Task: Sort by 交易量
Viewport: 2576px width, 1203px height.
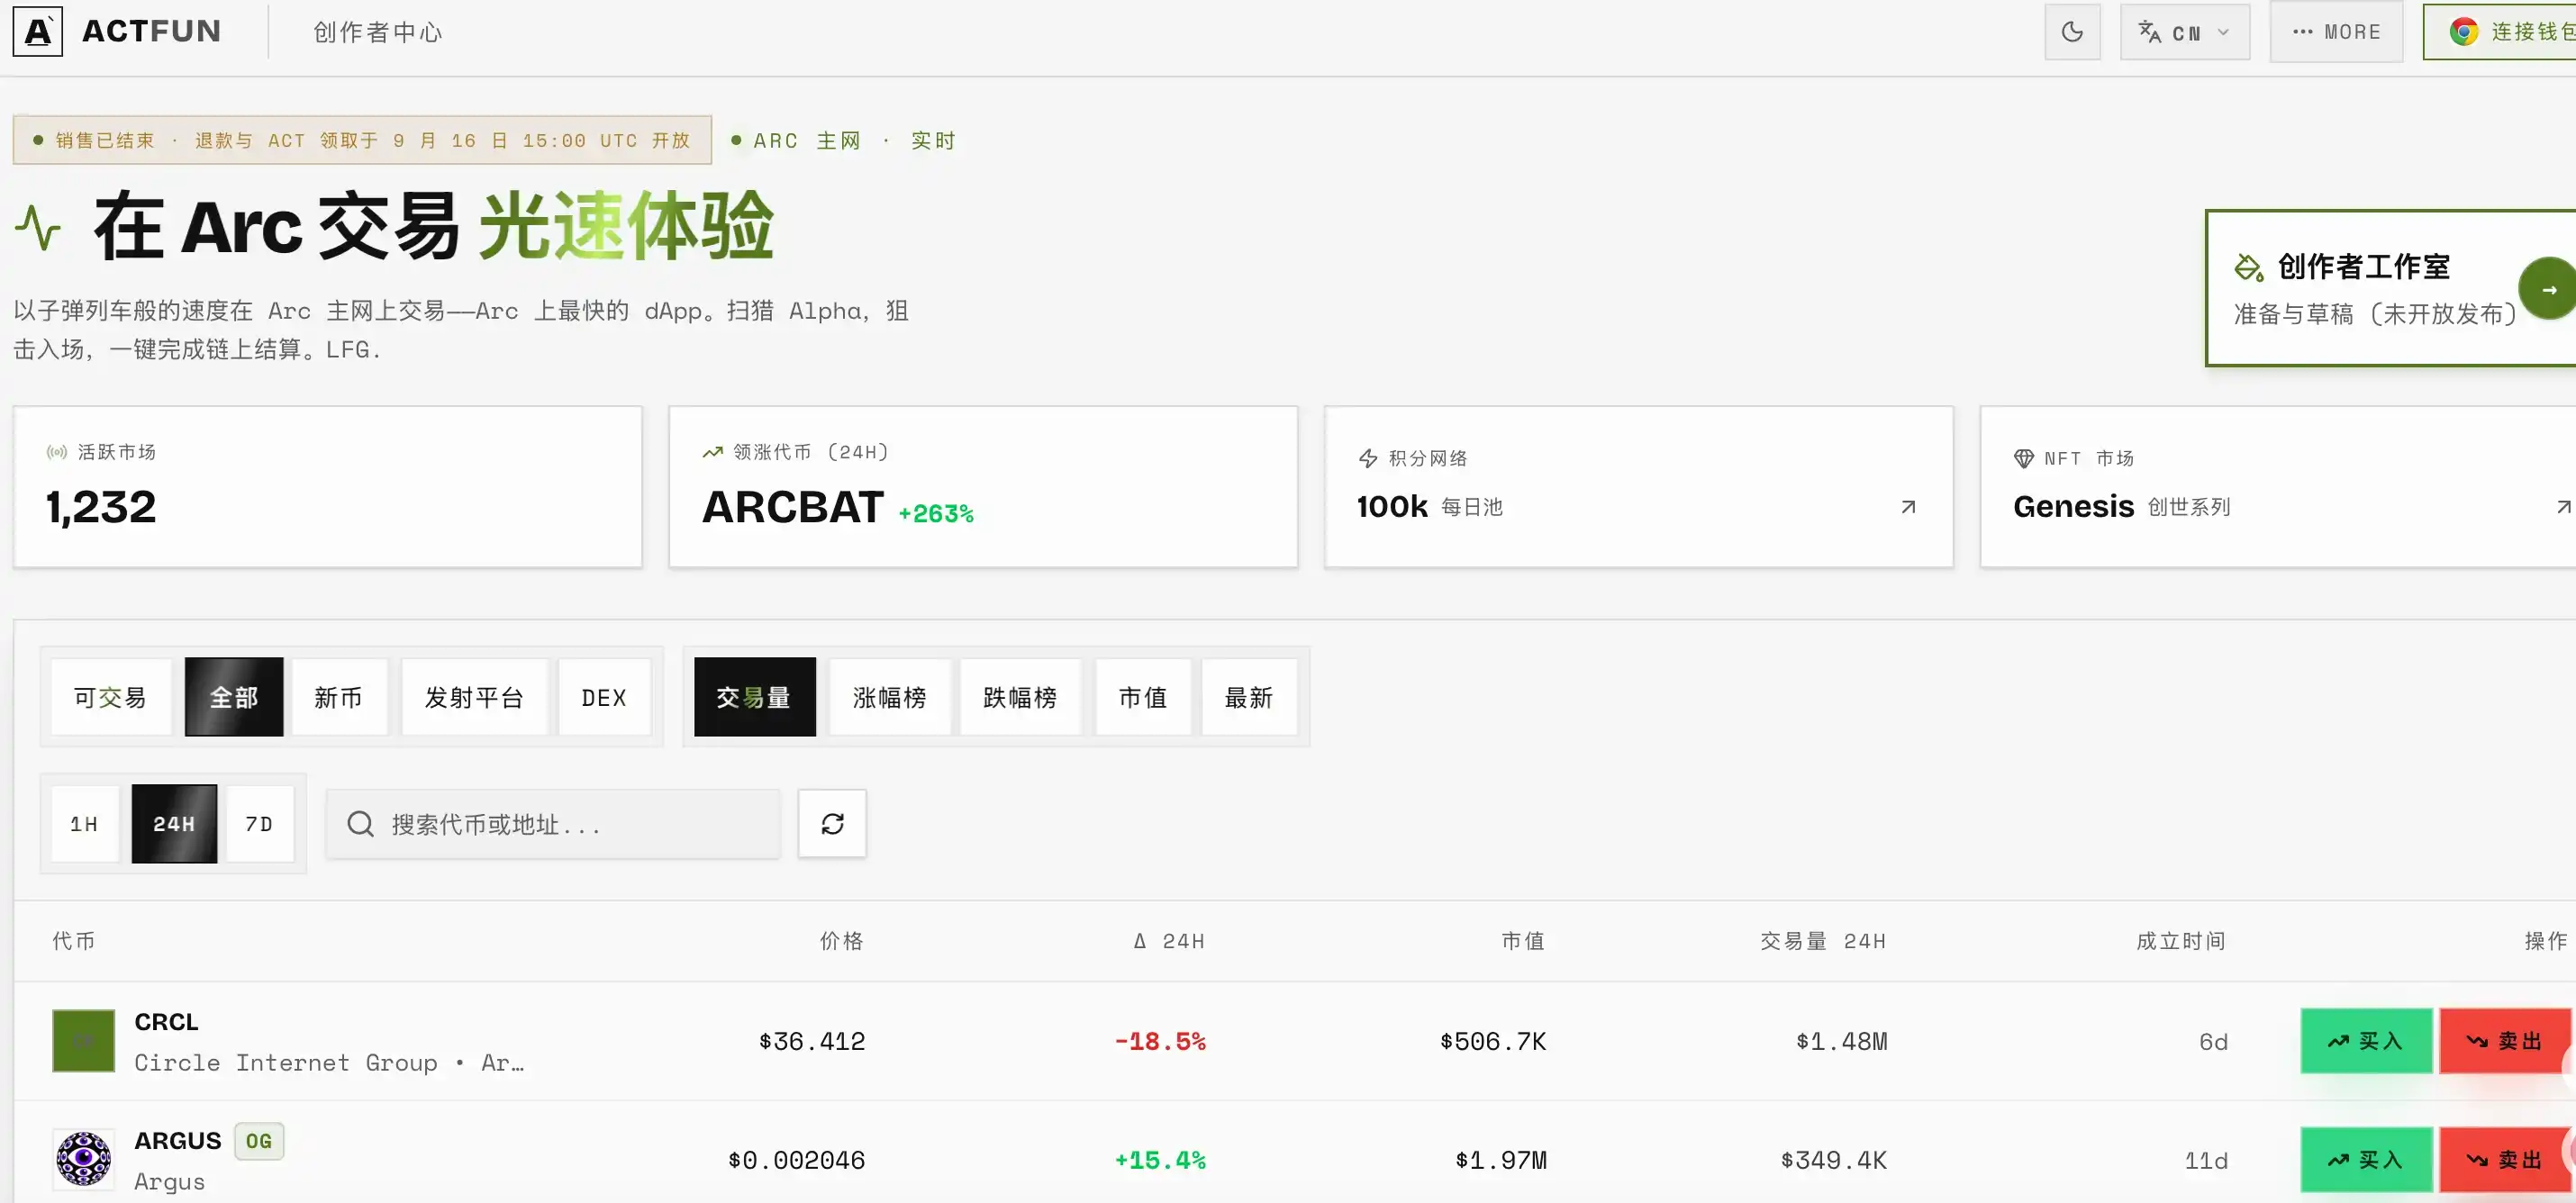Action: click(x=754, y=697)
